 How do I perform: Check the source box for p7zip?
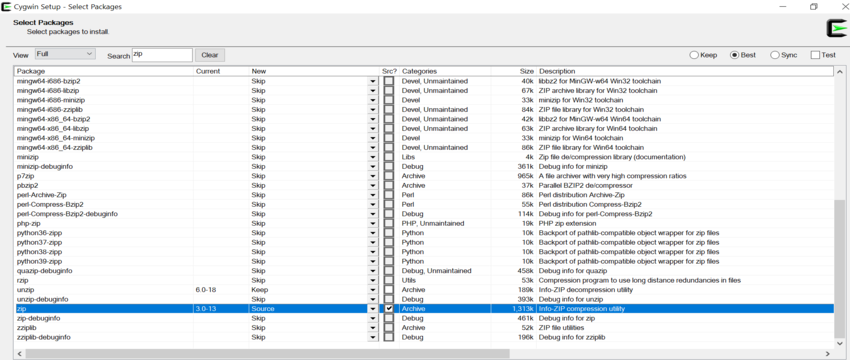click(x=389, y=176)
